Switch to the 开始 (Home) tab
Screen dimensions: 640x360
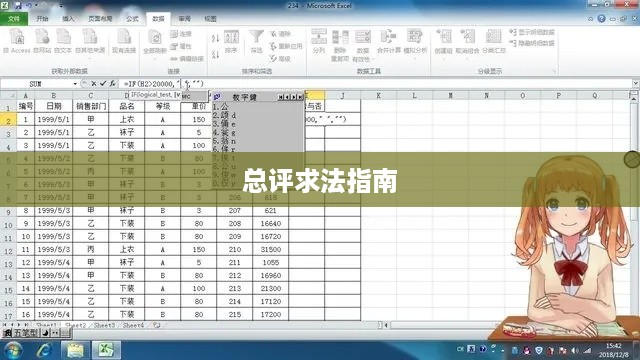[x=42, y=19]
